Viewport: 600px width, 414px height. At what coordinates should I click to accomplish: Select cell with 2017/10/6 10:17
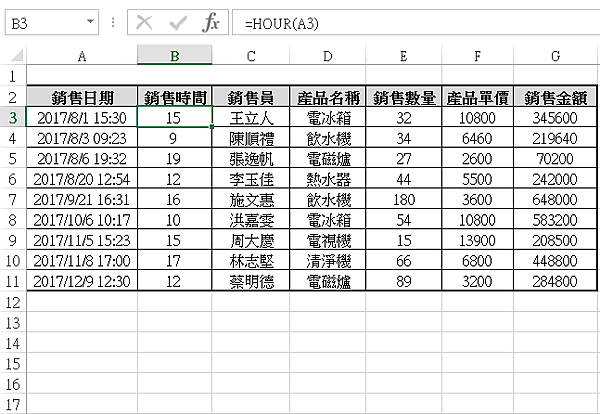pos(82,220)
